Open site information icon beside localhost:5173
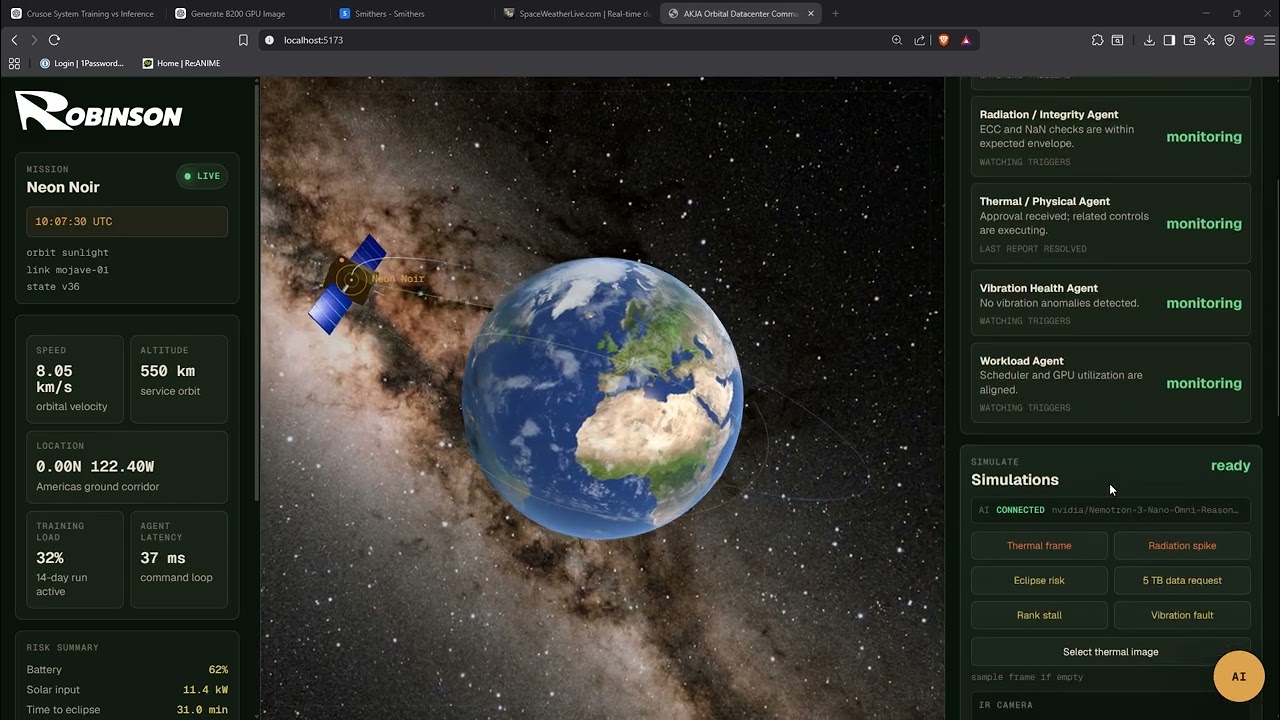This screenshot has width=1280, height=720. (x=269, y=40)
